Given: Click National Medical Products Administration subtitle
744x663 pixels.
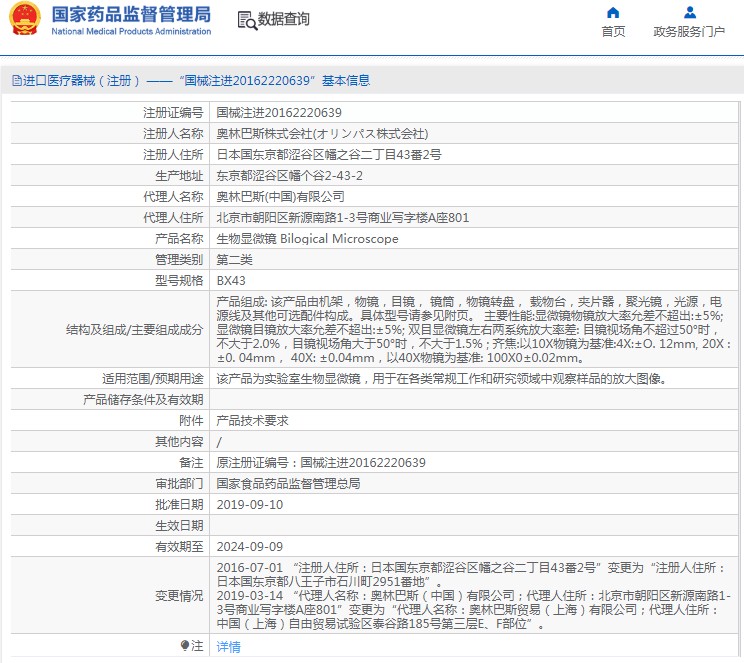Looking at the screenshot, I should (131, 32).
